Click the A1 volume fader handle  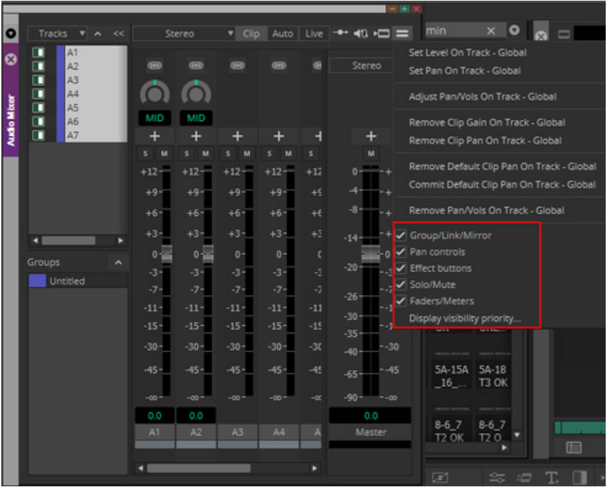pos(167,254)
